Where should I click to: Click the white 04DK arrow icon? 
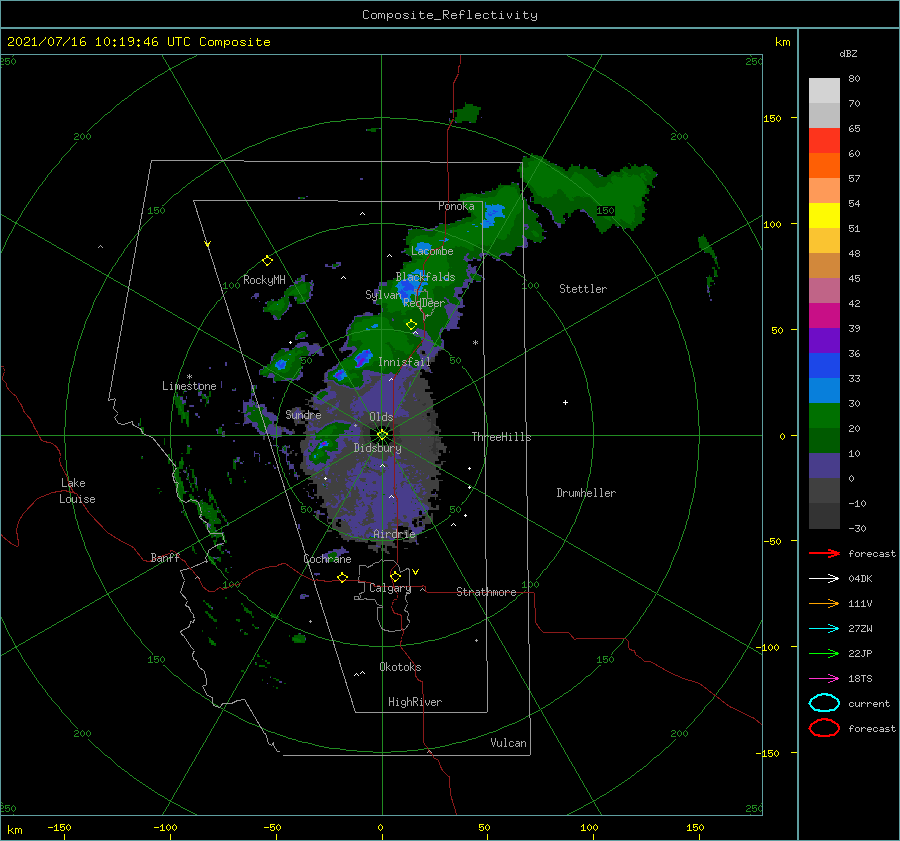pos(824,579)
